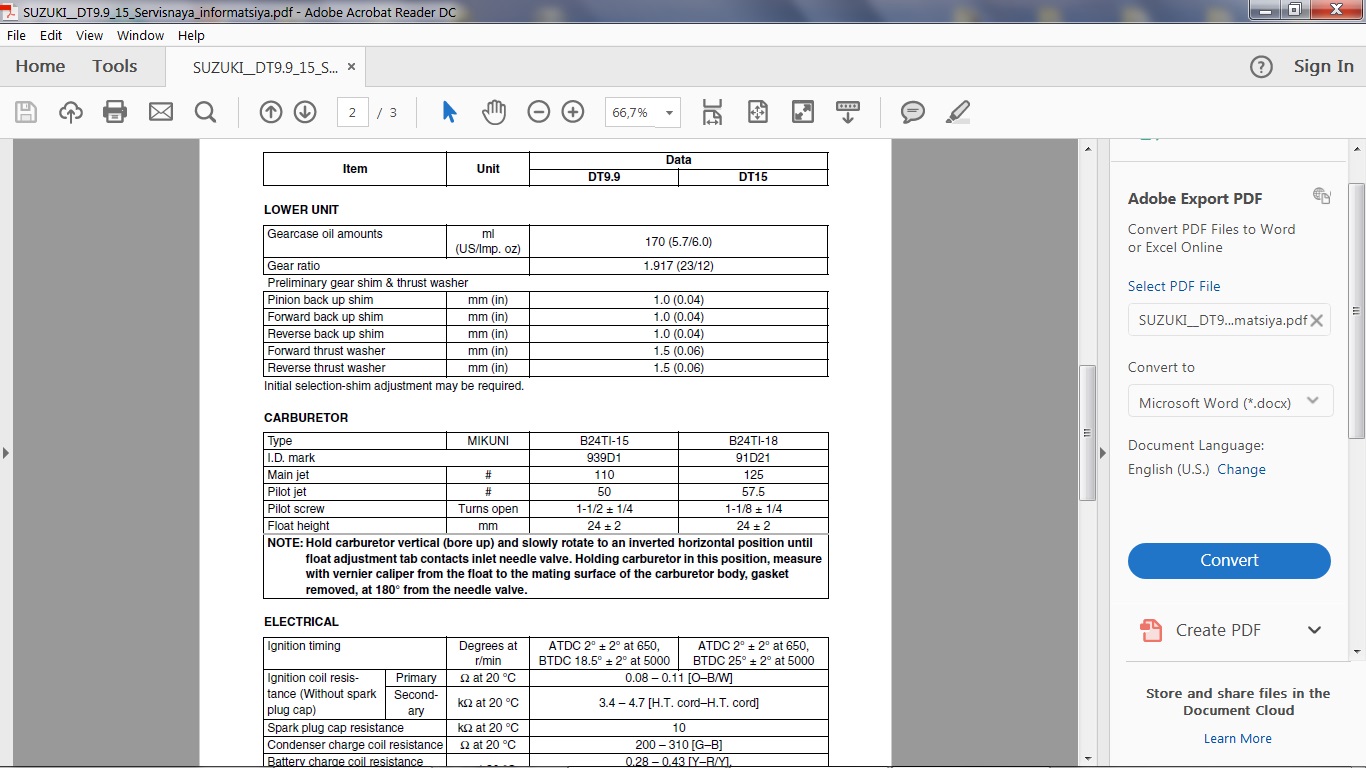Image resolution: width=1366 pixels, height=770 pixels.
Task: Open the View menu
Action: 90,35
